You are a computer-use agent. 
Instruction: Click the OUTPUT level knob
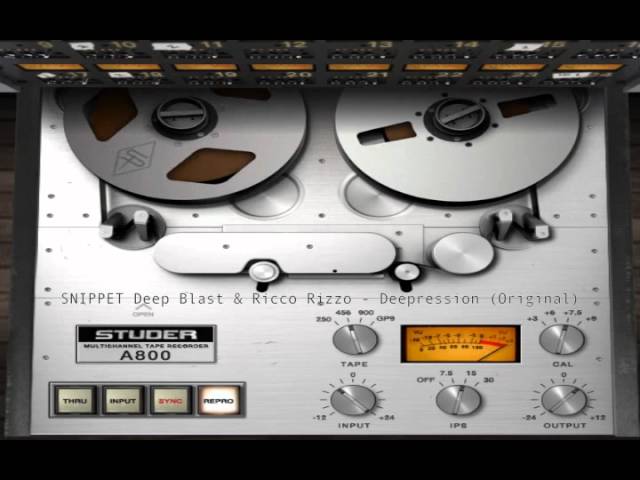click(564, 400)
